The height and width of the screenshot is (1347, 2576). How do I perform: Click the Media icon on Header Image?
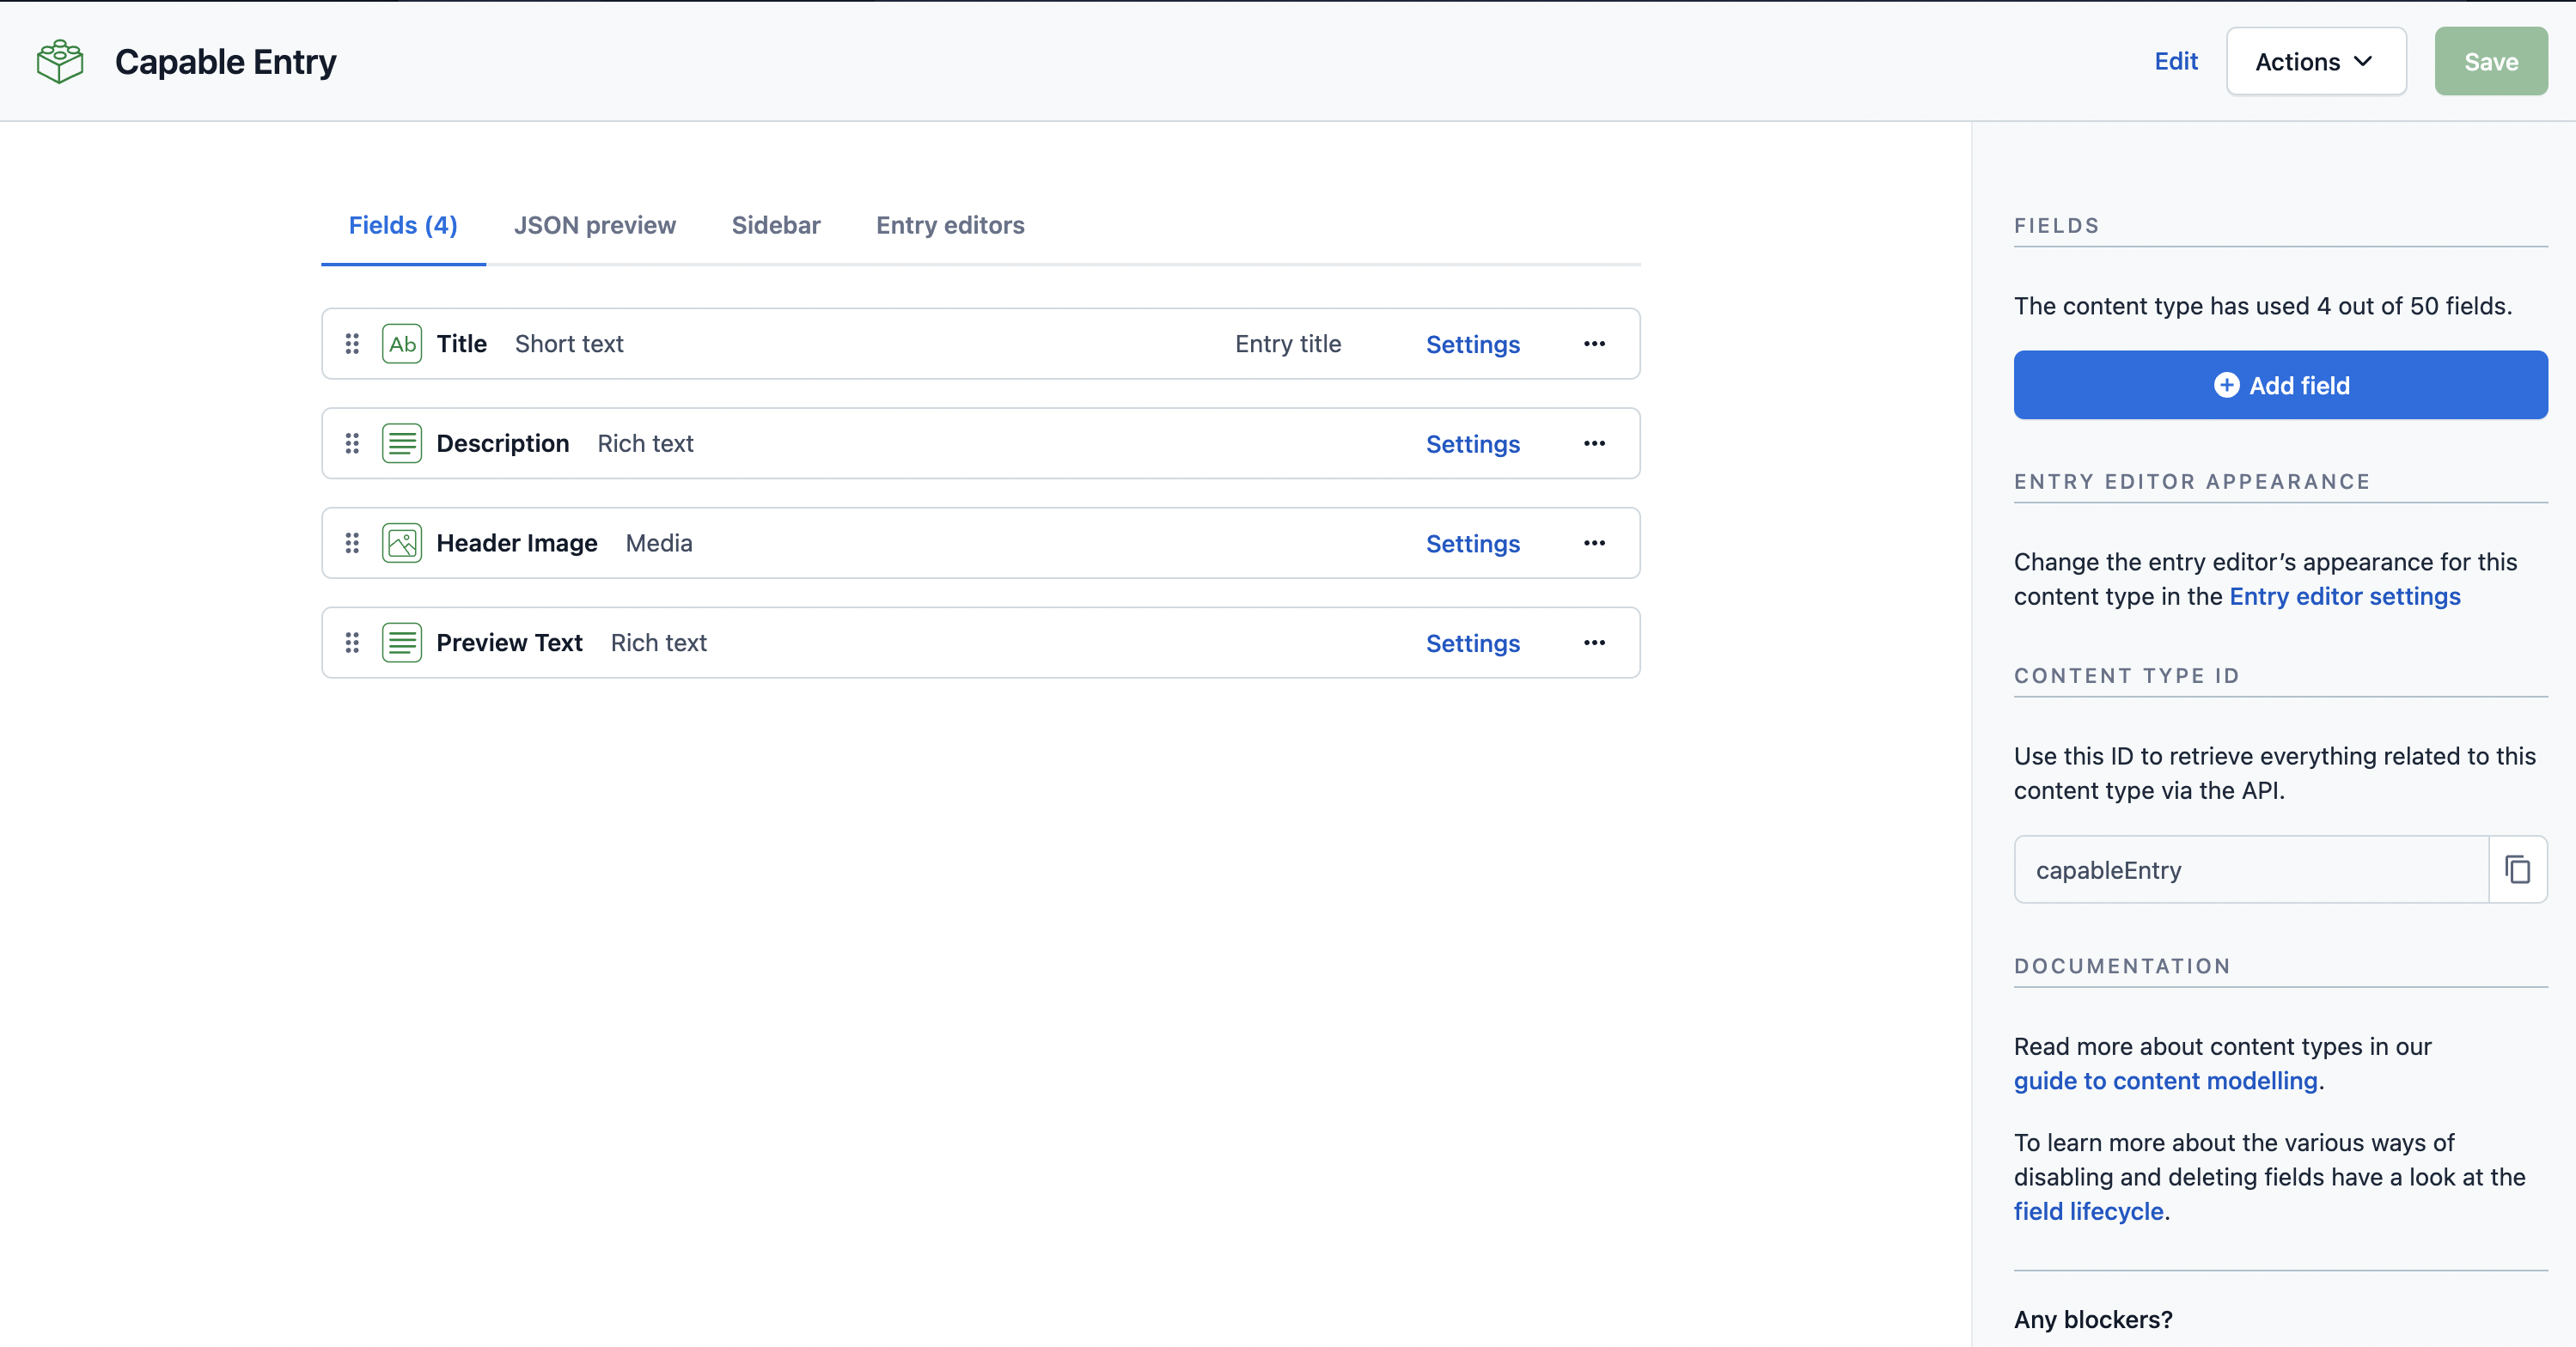[x=402, y=543]
